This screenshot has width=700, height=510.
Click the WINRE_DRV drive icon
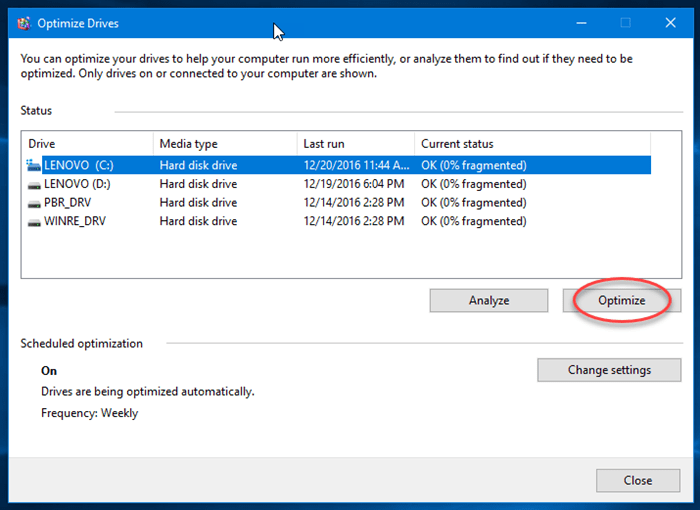(34, 221)
